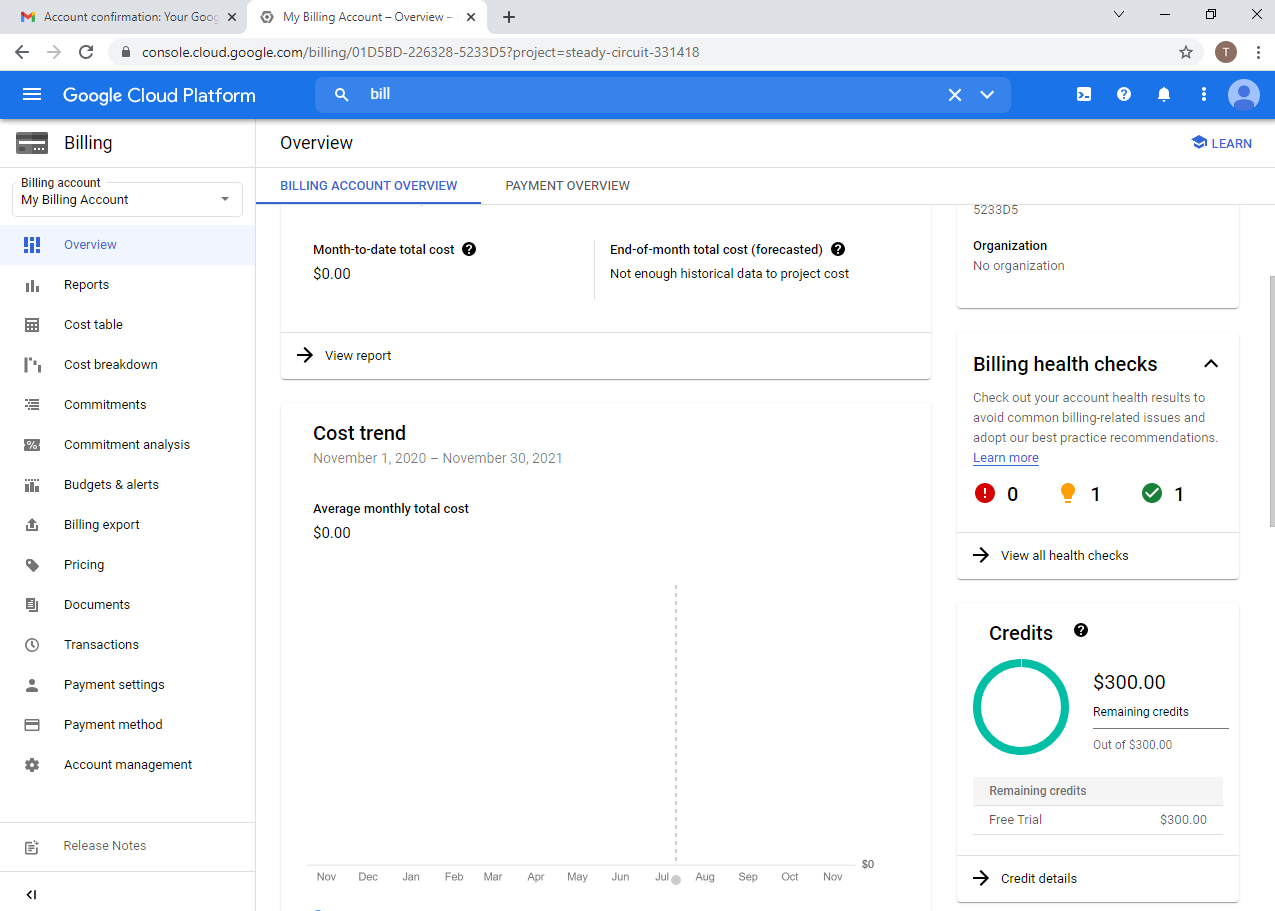Image resolution: width=1275 pixels, height=911 pixels.
Task: Switch to Payment Overview tab
Action: pyautogui.click(x=567, y=186)
